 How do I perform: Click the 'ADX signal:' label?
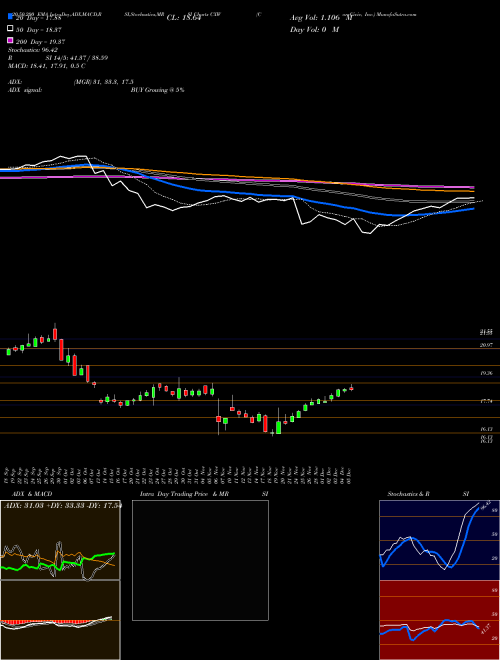25,90
